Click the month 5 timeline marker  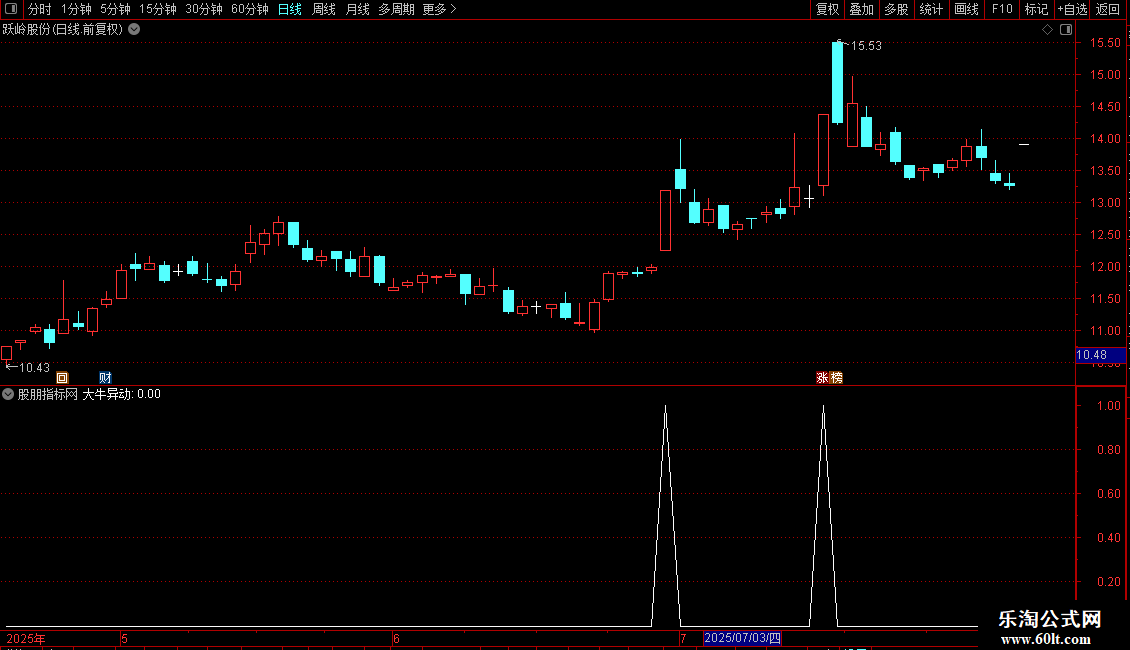(x=125, y=638)
